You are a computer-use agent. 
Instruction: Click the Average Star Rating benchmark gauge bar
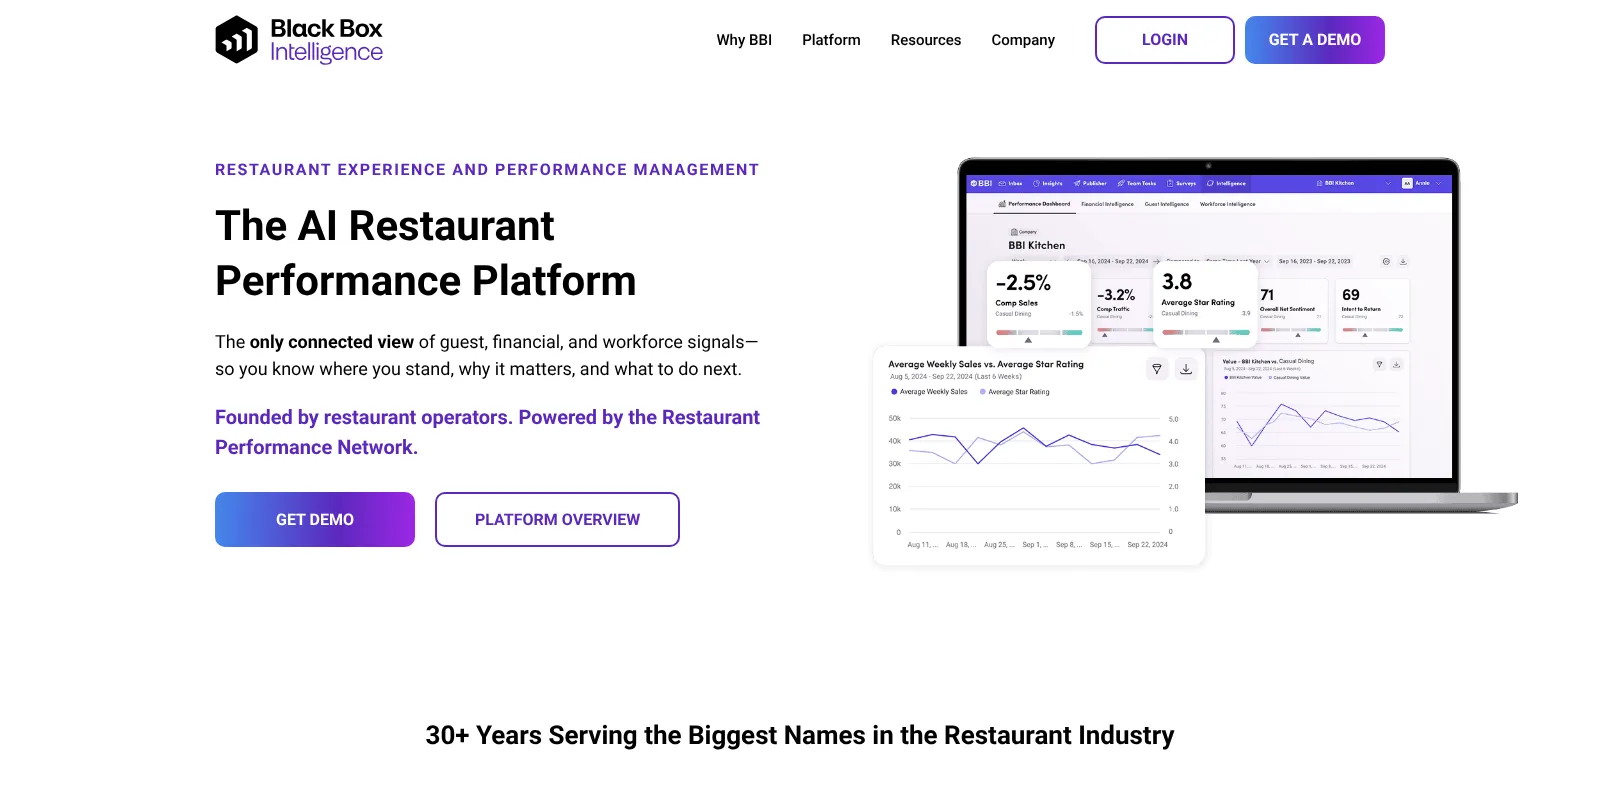[x=1206, y=332]
